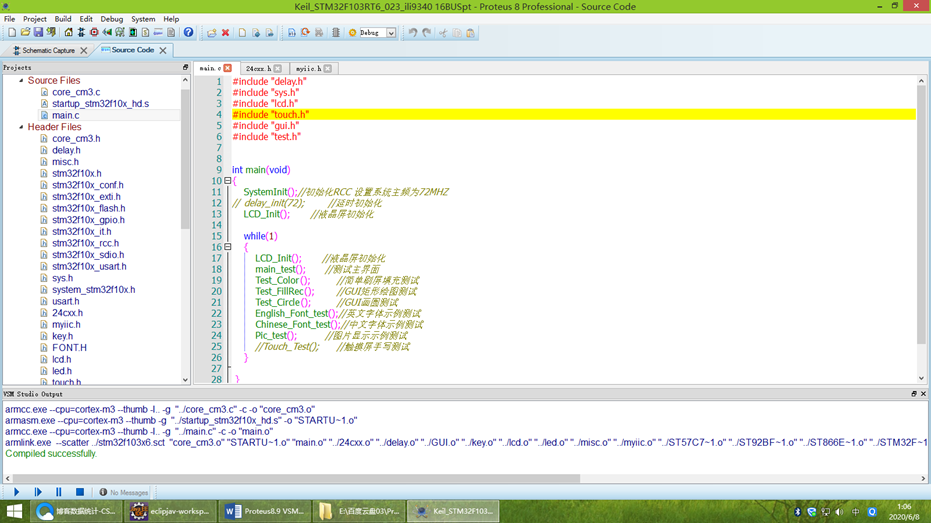
Task: Click the Undo arrow icon
Action: (x=413, y=33)
